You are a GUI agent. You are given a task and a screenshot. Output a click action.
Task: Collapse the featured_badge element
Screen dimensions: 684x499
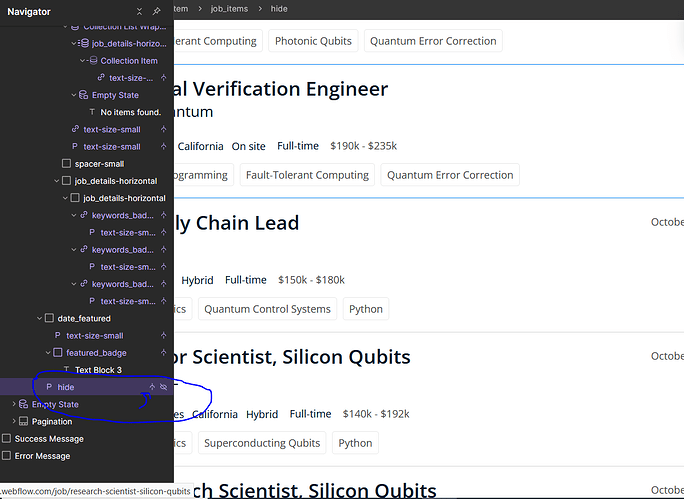tap(48, 353)
